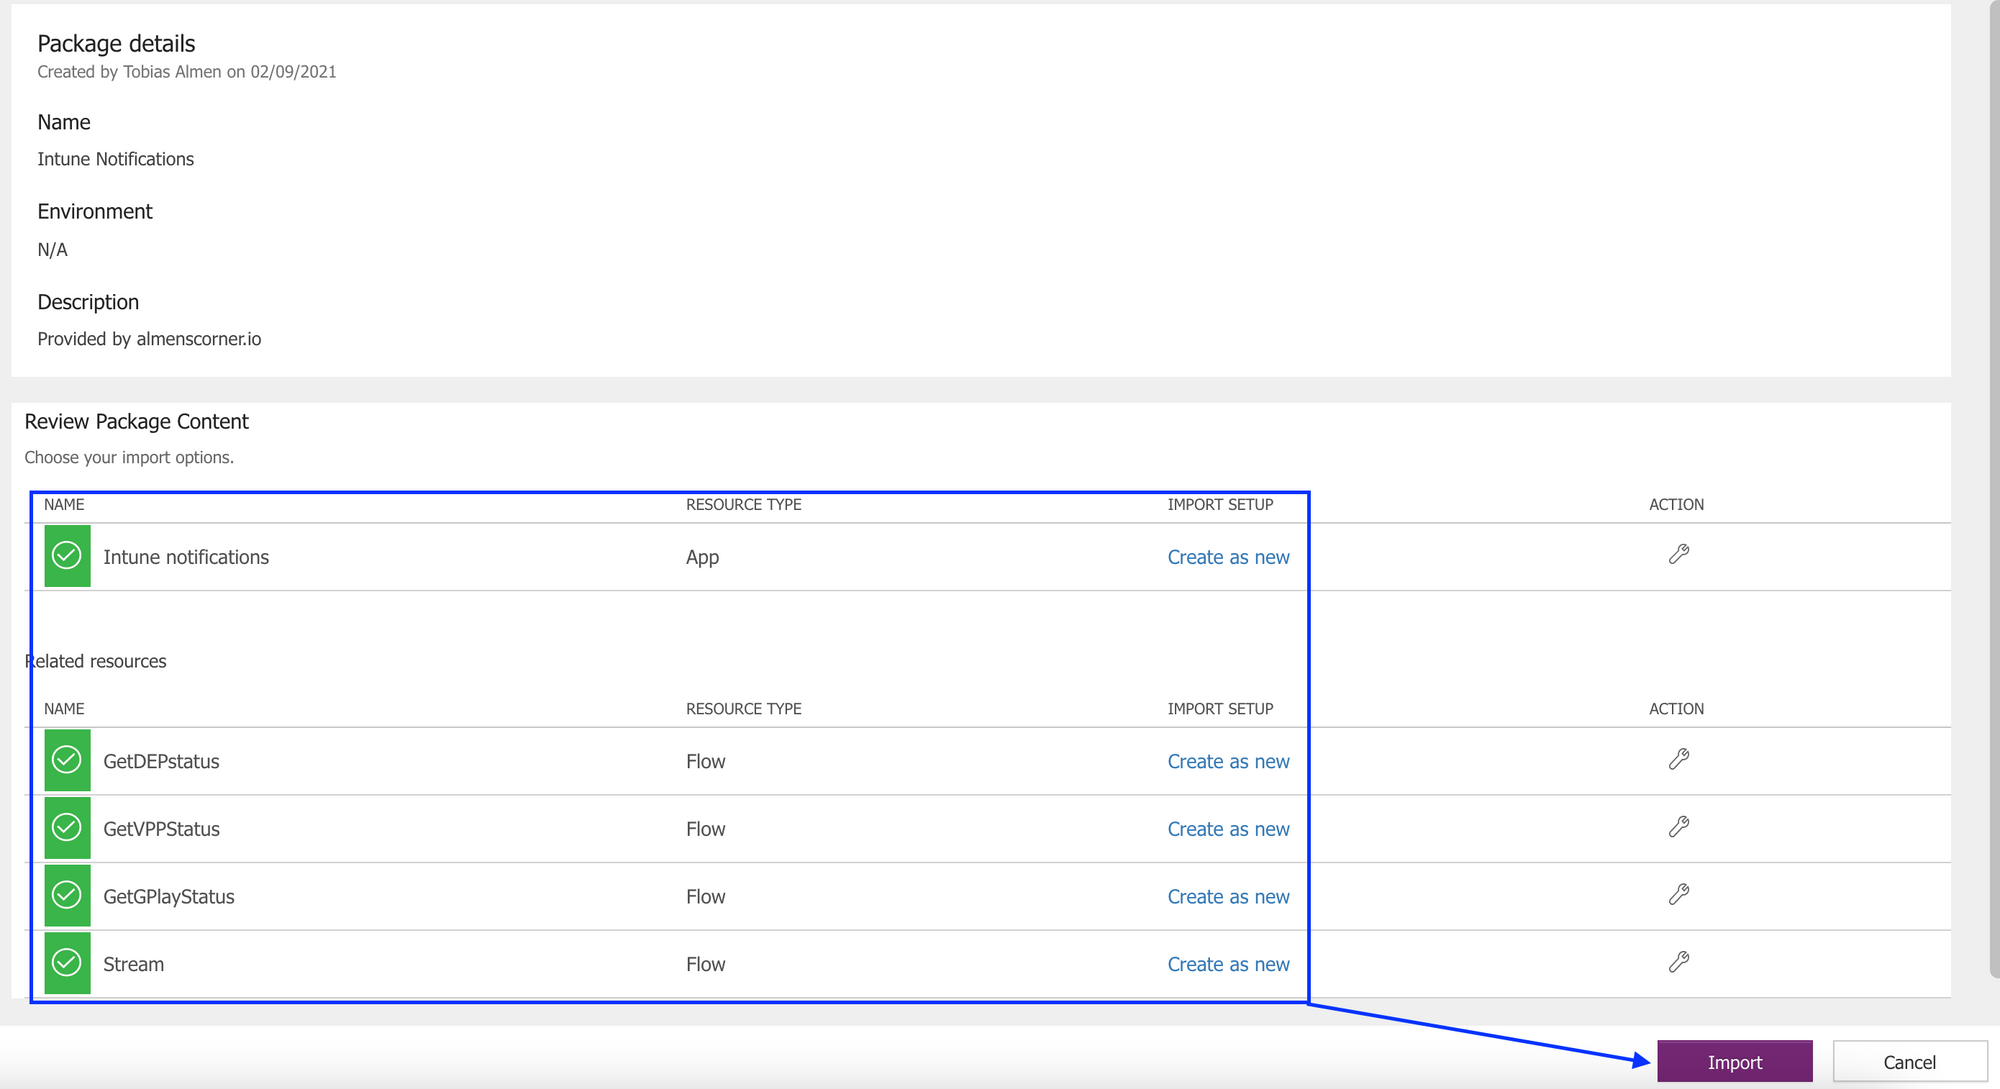
Task: Click the IMPORT SETUP column header
Action: click(1220, 504)
